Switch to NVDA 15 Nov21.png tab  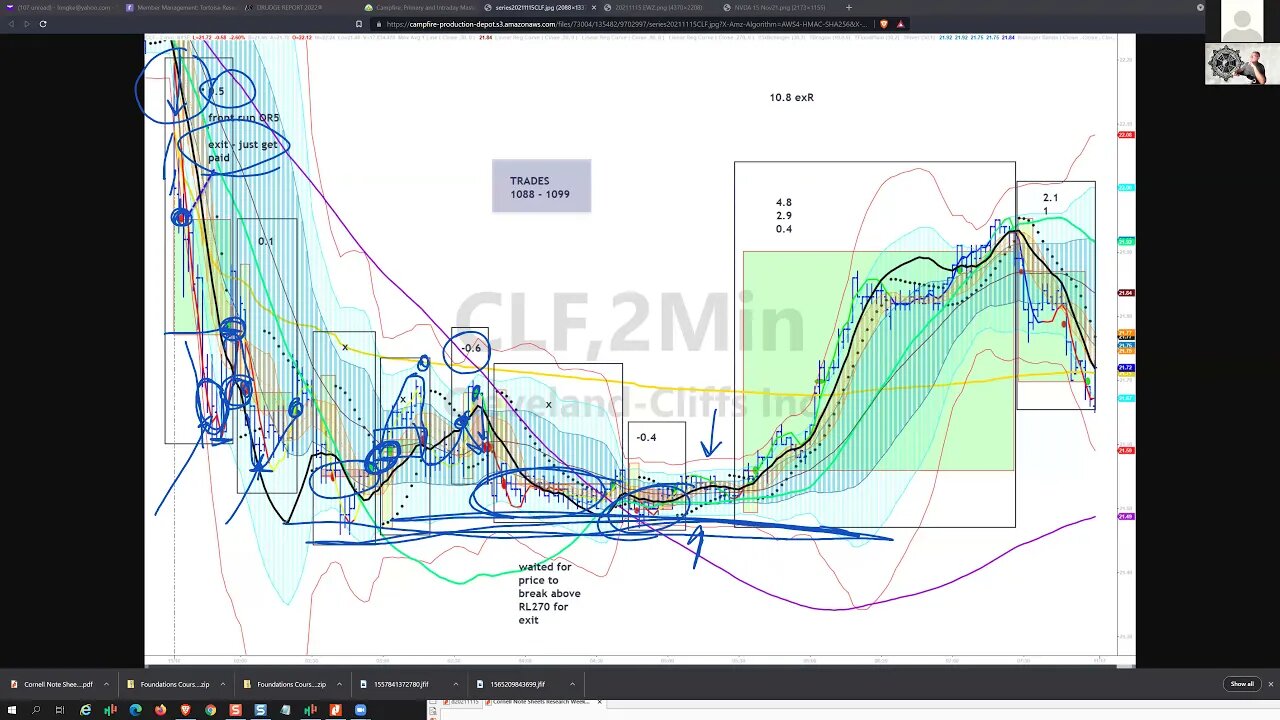click(x=780, y=7)
